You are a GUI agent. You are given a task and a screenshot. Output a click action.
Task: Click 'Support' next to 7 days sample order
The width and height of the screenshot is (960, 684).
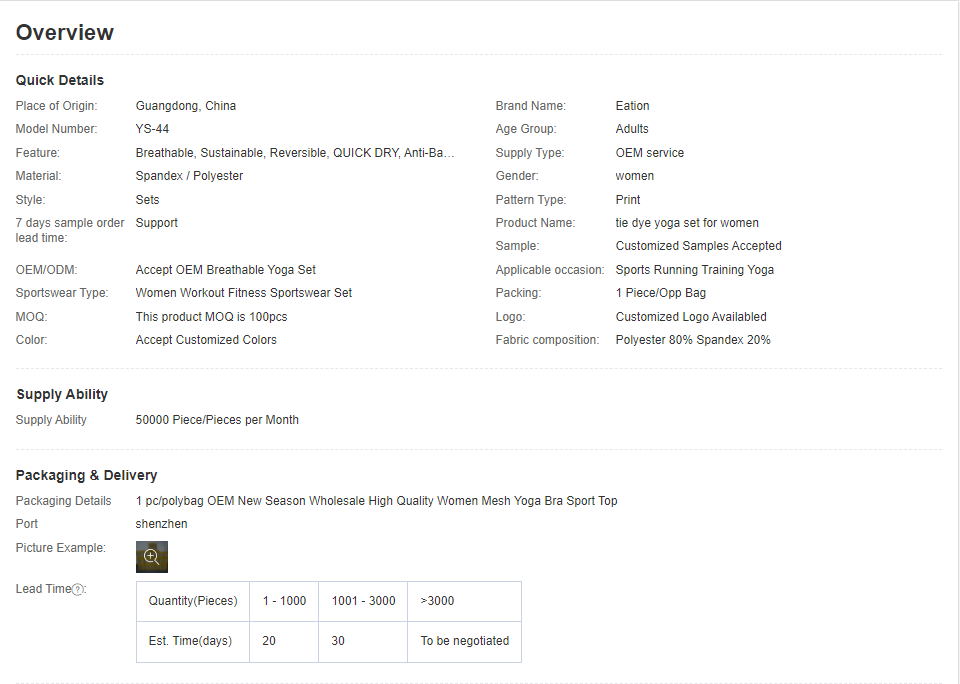coord(157,223)
